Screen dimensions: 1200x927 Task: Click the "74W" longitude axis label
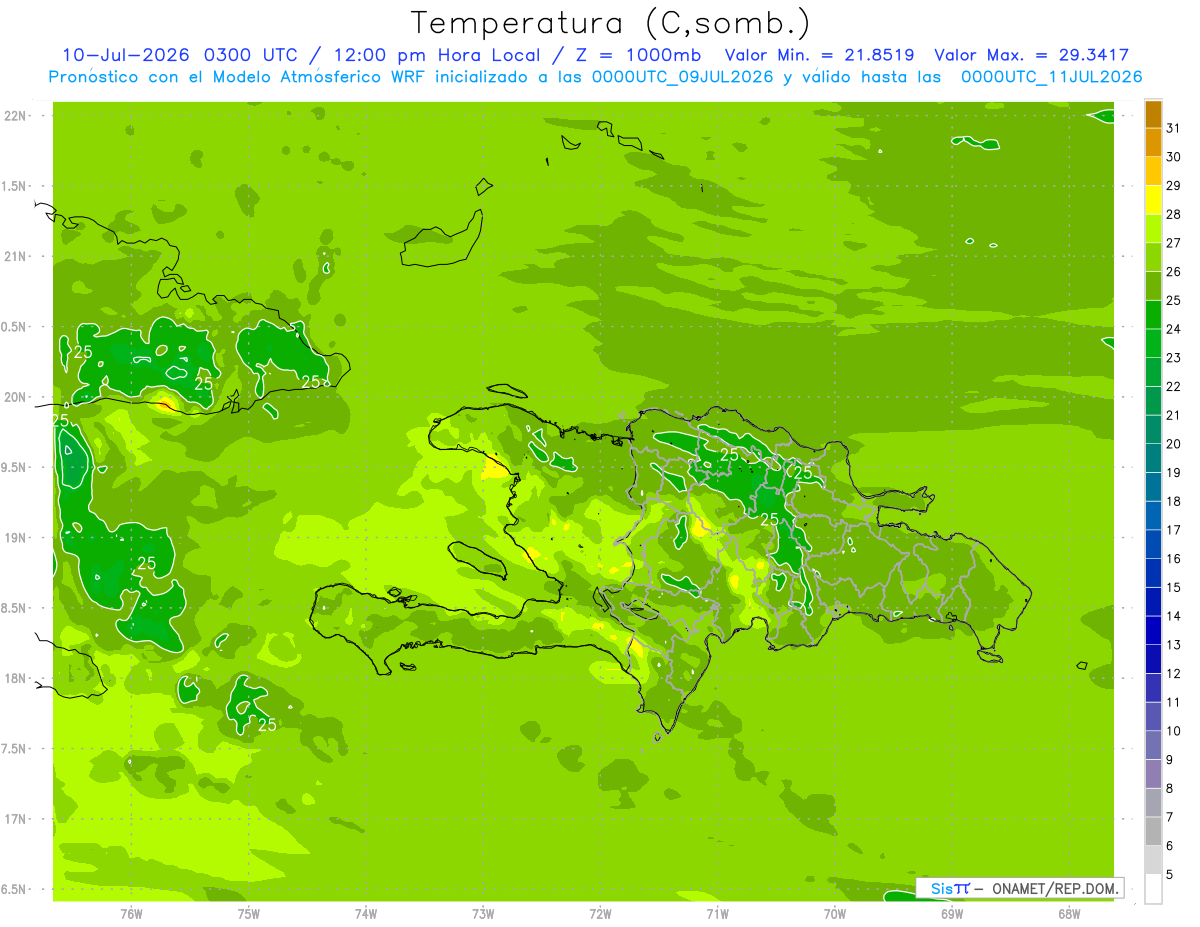pos(366,914)
